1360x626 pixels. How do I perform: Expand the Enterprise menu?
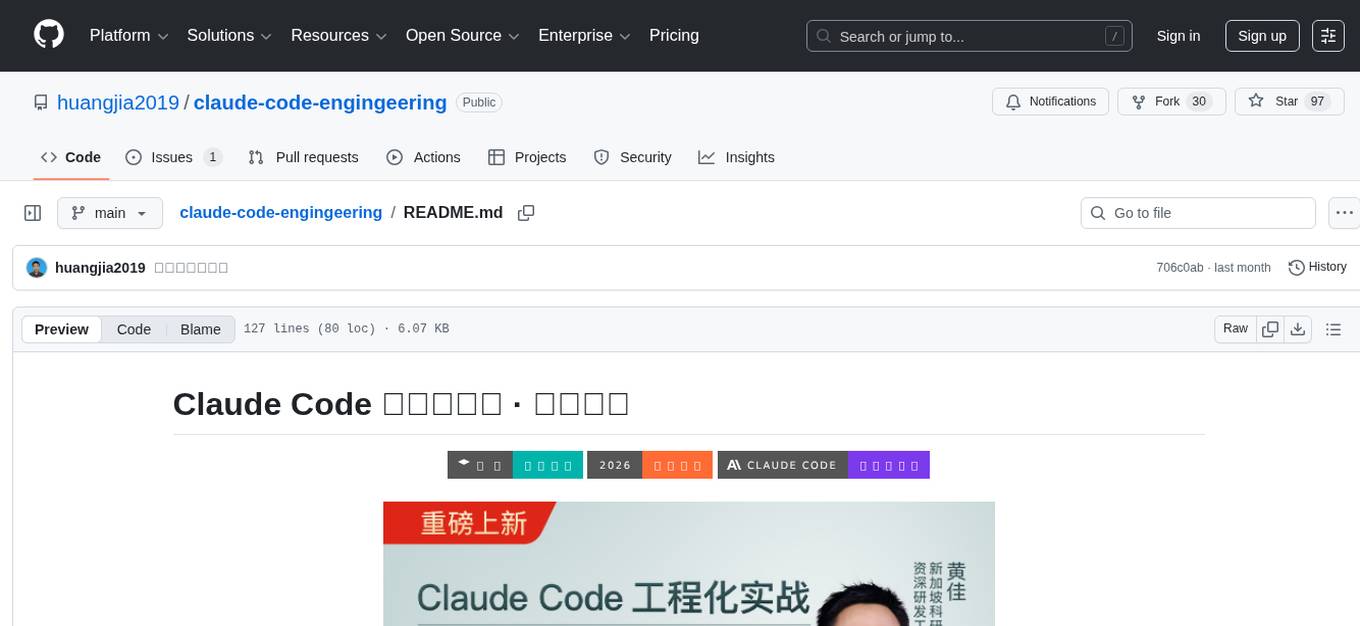point(583,35)
